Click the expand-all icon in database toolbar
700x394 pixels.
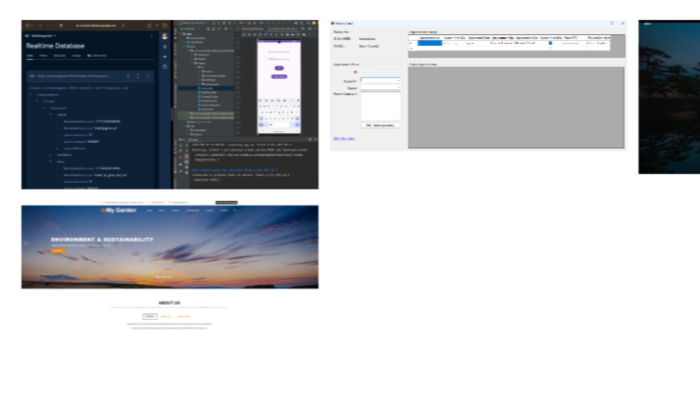pos(128,76)
